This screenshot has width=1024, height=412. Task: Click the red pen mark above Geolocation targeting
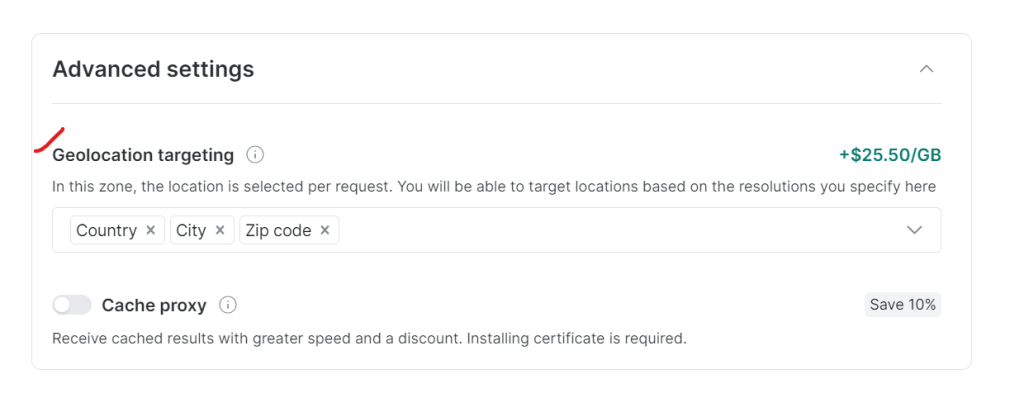pos(50,139)
